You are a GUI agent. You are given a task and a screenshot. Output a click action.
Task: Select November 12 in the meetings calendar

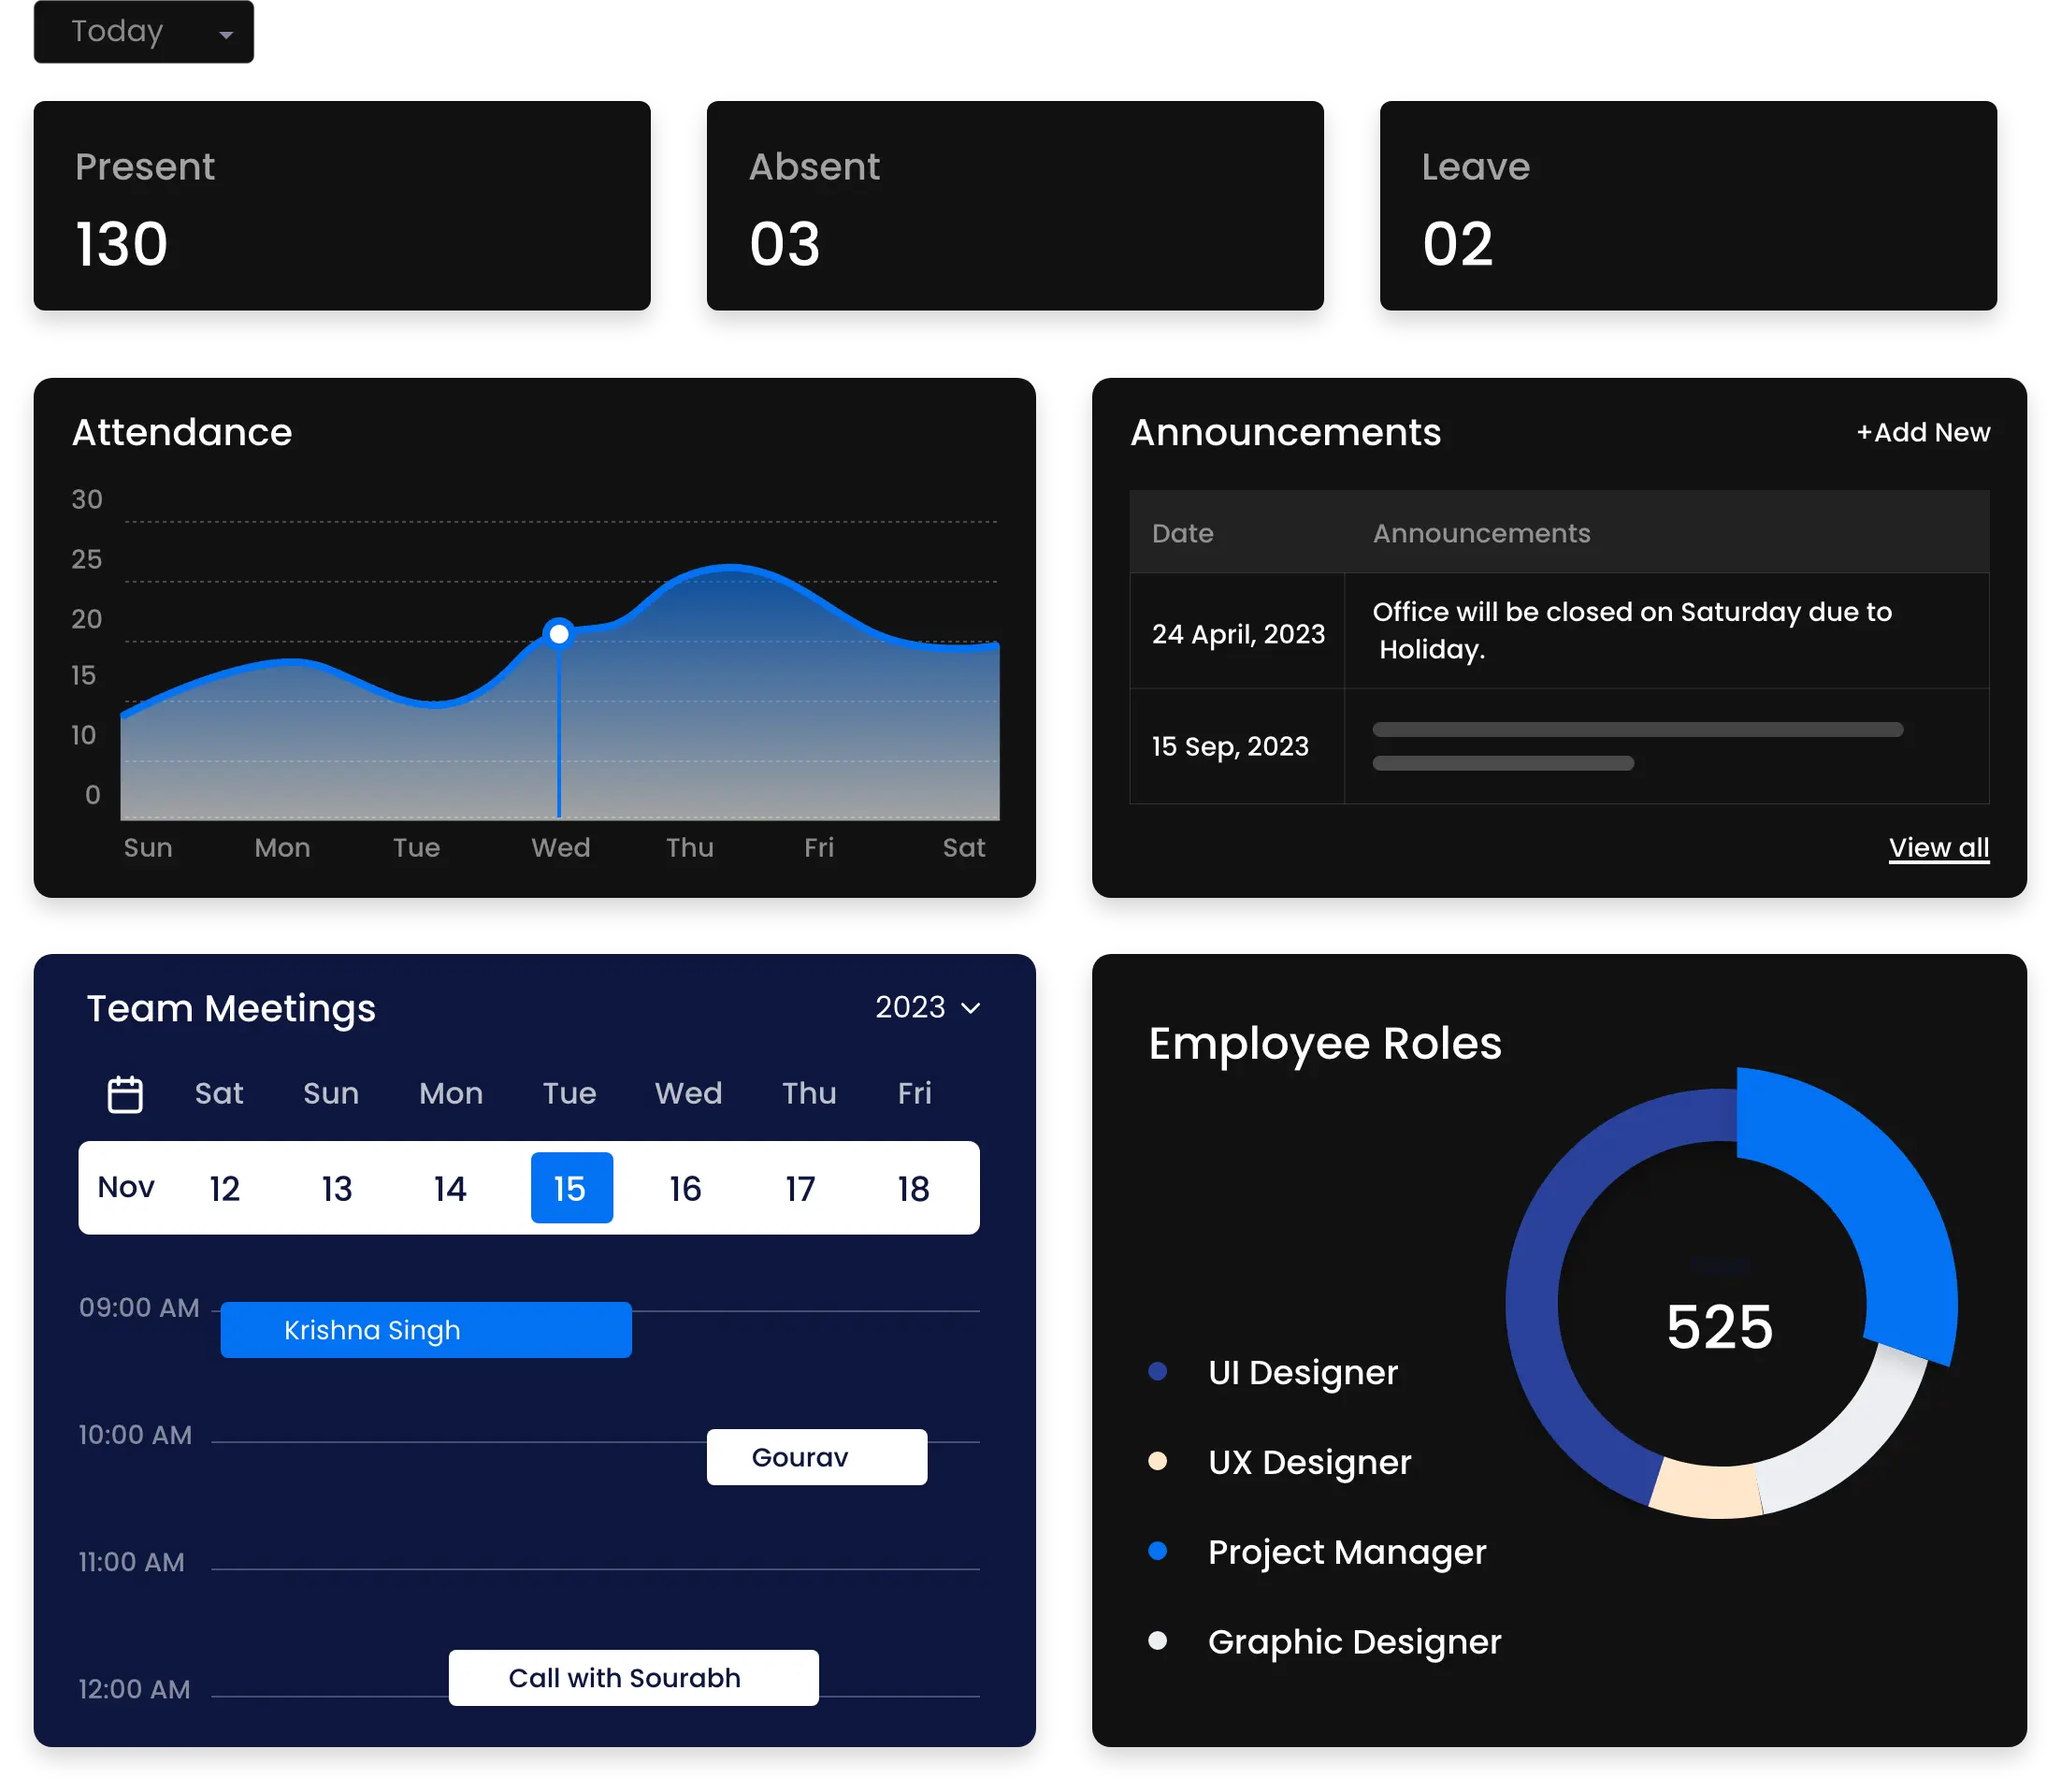[x=224, y=1188]
